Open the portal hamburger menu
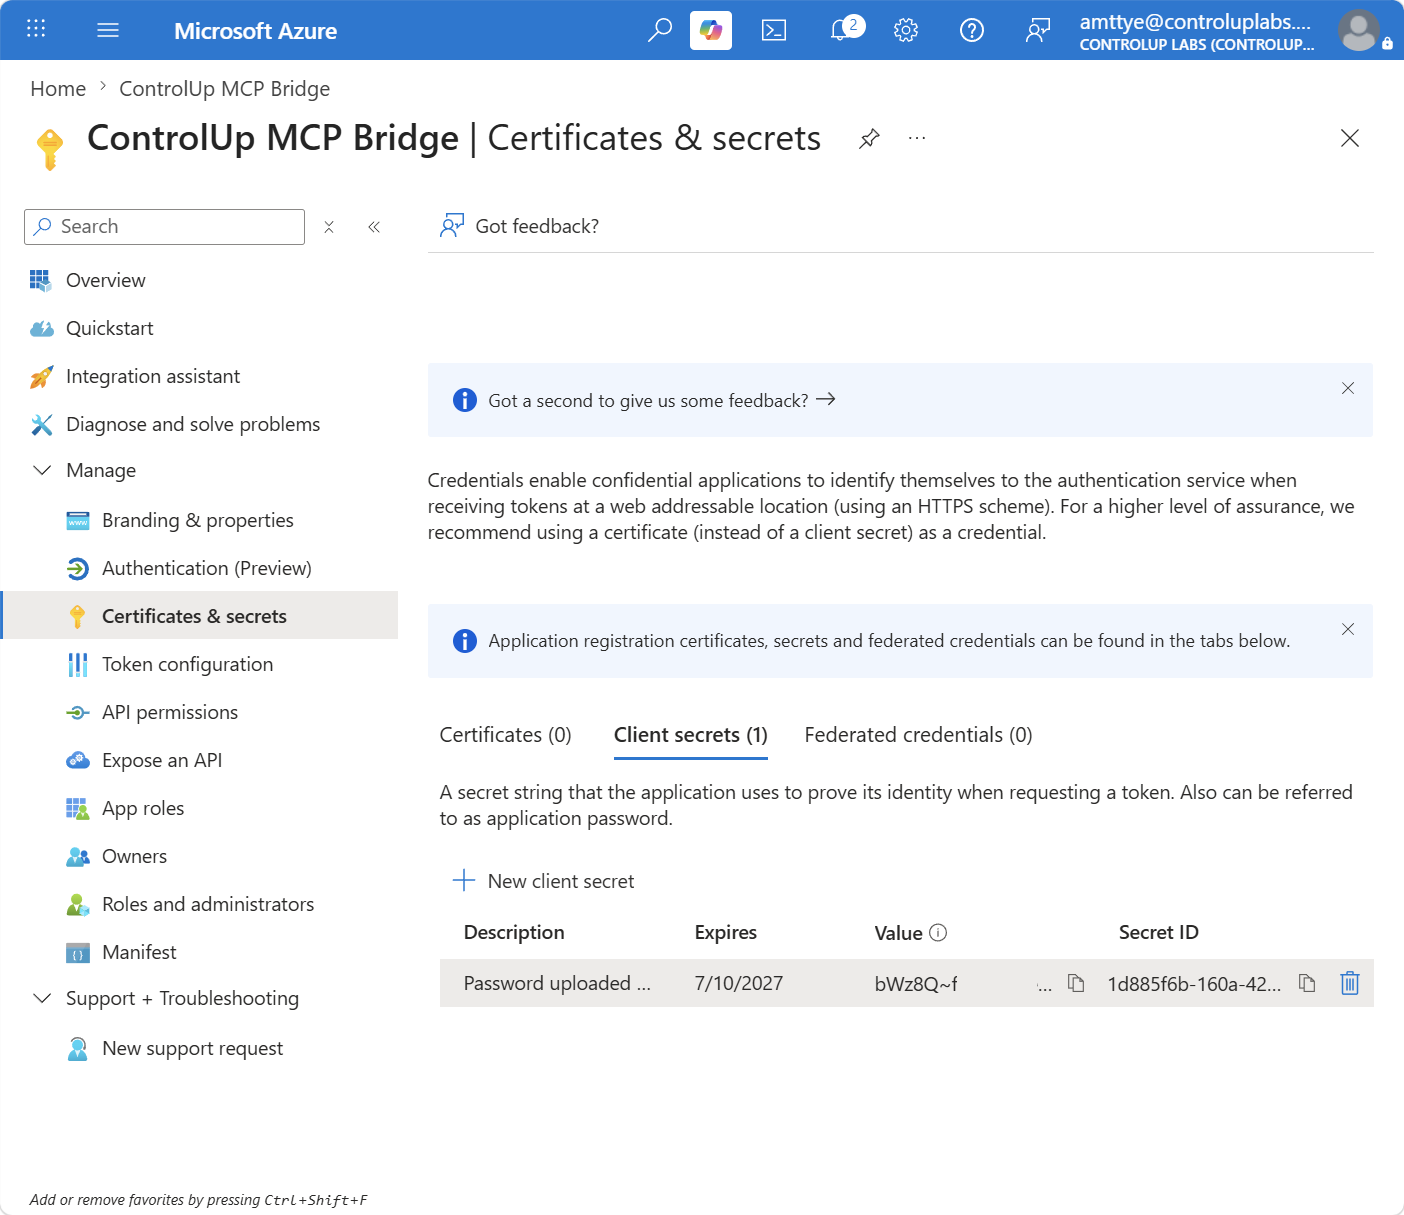1404x1215 pixels. pyautogui.click(x=108, y=30)
